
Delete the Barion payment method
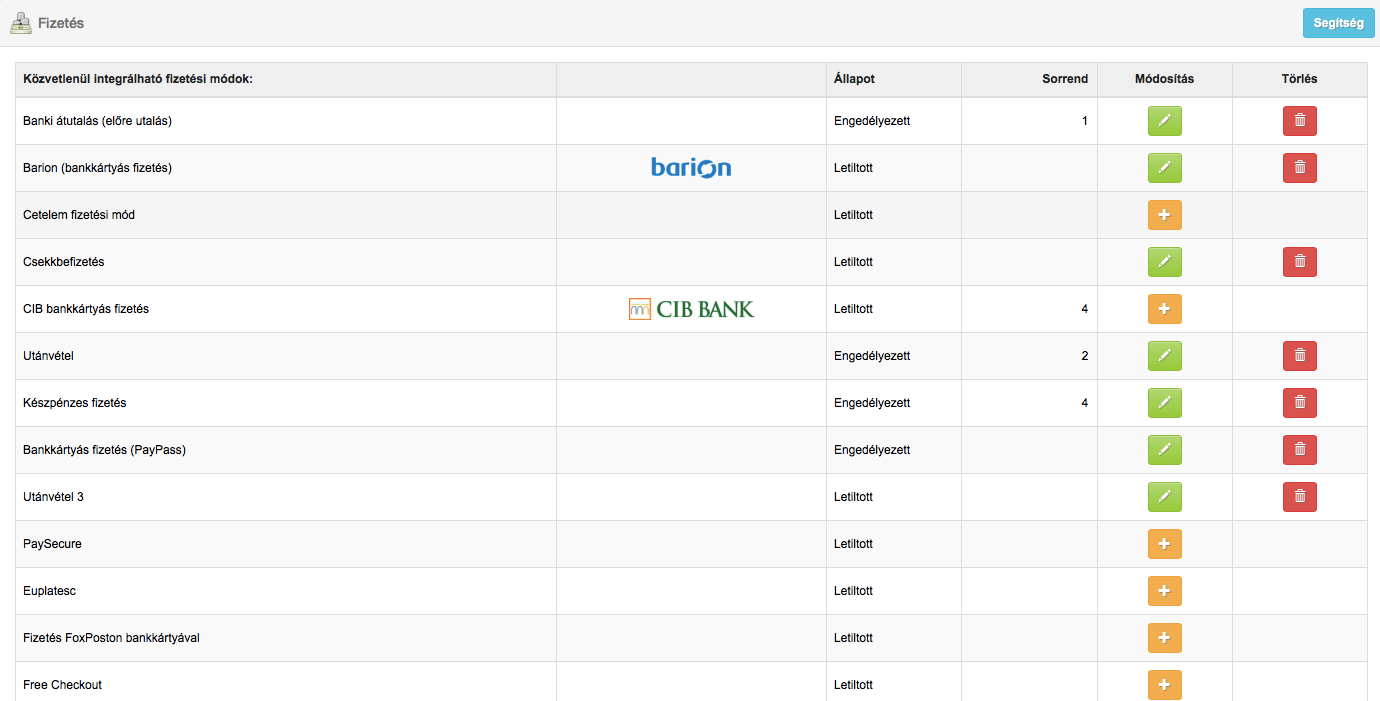tap(1299, 168)
